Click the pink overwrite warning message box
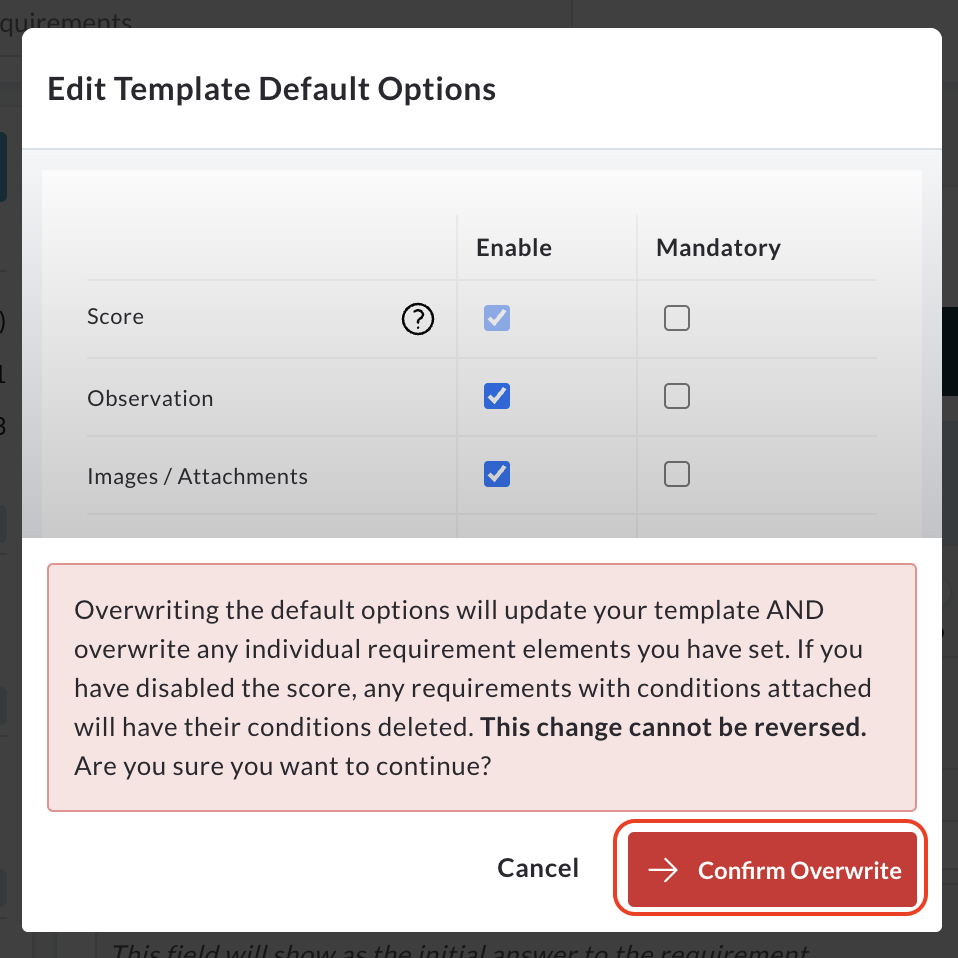958x958 pixels. 482,687
